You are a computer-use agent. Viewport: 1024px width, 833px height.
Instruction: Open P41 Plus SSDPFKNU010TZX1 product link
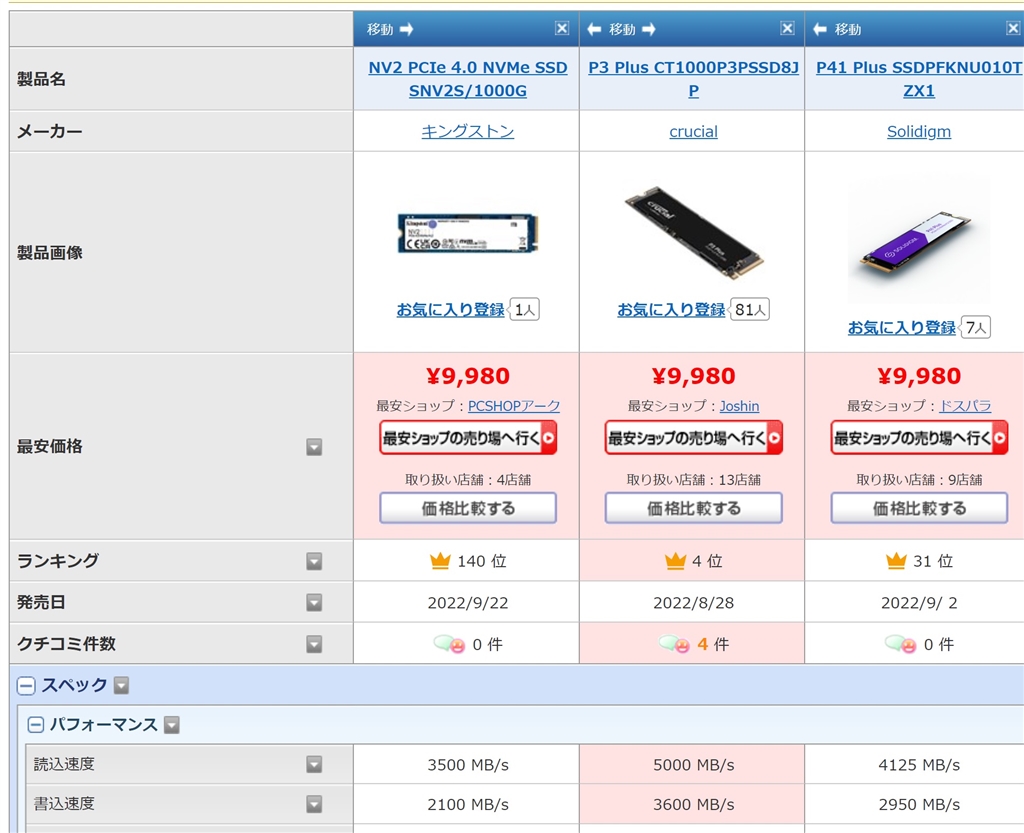(x=919, y=79)
